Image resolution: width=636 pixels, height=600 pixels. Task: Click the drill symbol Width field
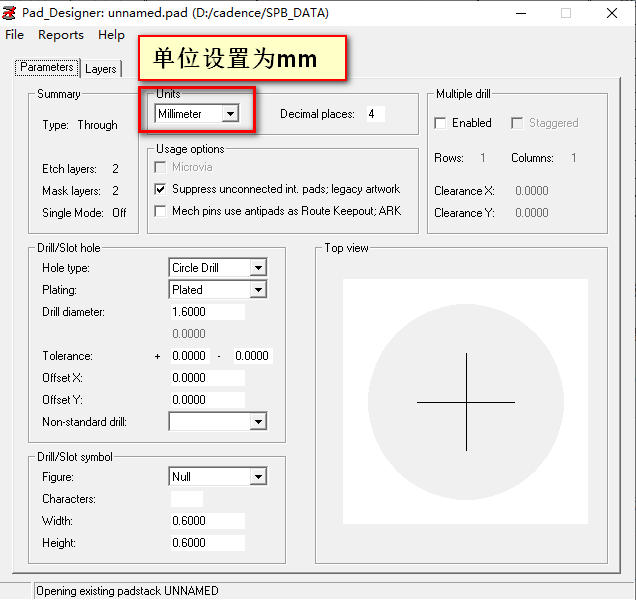[x=207, y=521]
